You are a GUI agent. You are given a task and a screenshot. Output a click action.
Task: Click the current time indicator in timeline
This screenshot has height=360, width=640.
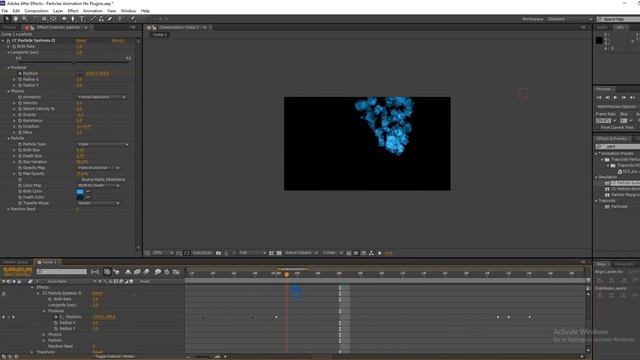[x=287, y=275]
